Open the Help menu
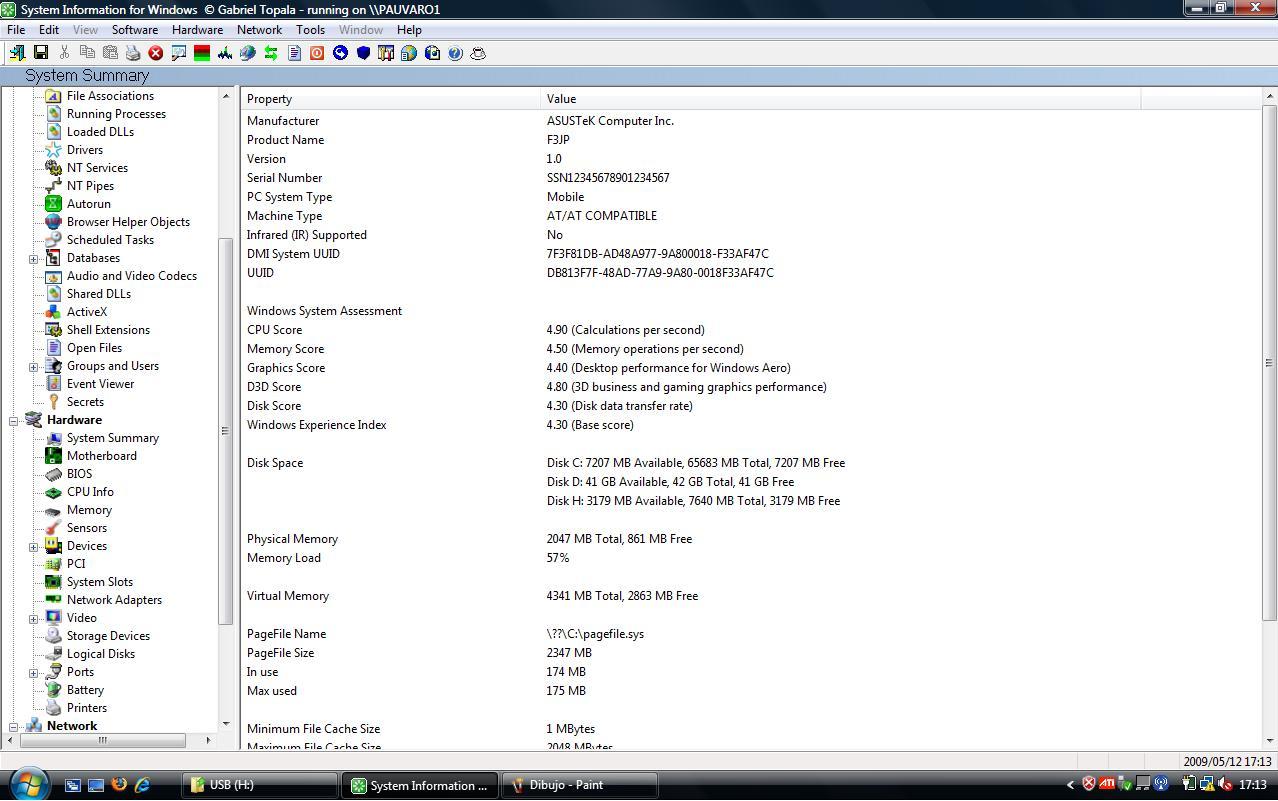 pos(409,30)
